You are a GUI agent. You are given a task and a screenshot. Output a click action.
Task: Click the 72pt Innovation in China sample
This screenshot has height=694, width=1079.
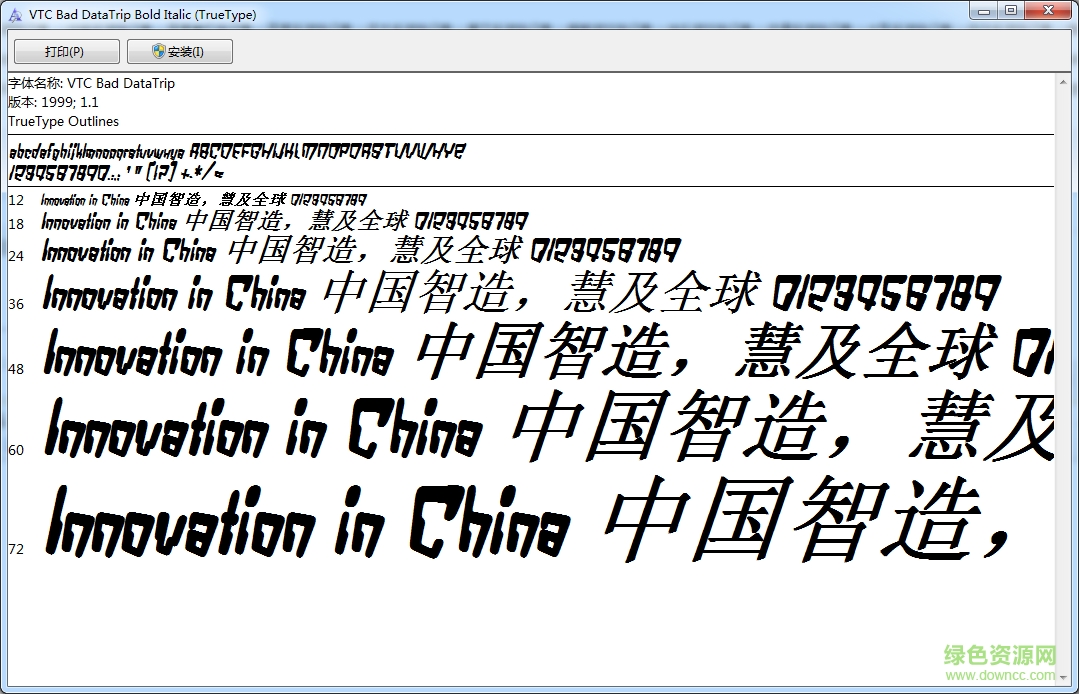point(308,521)
